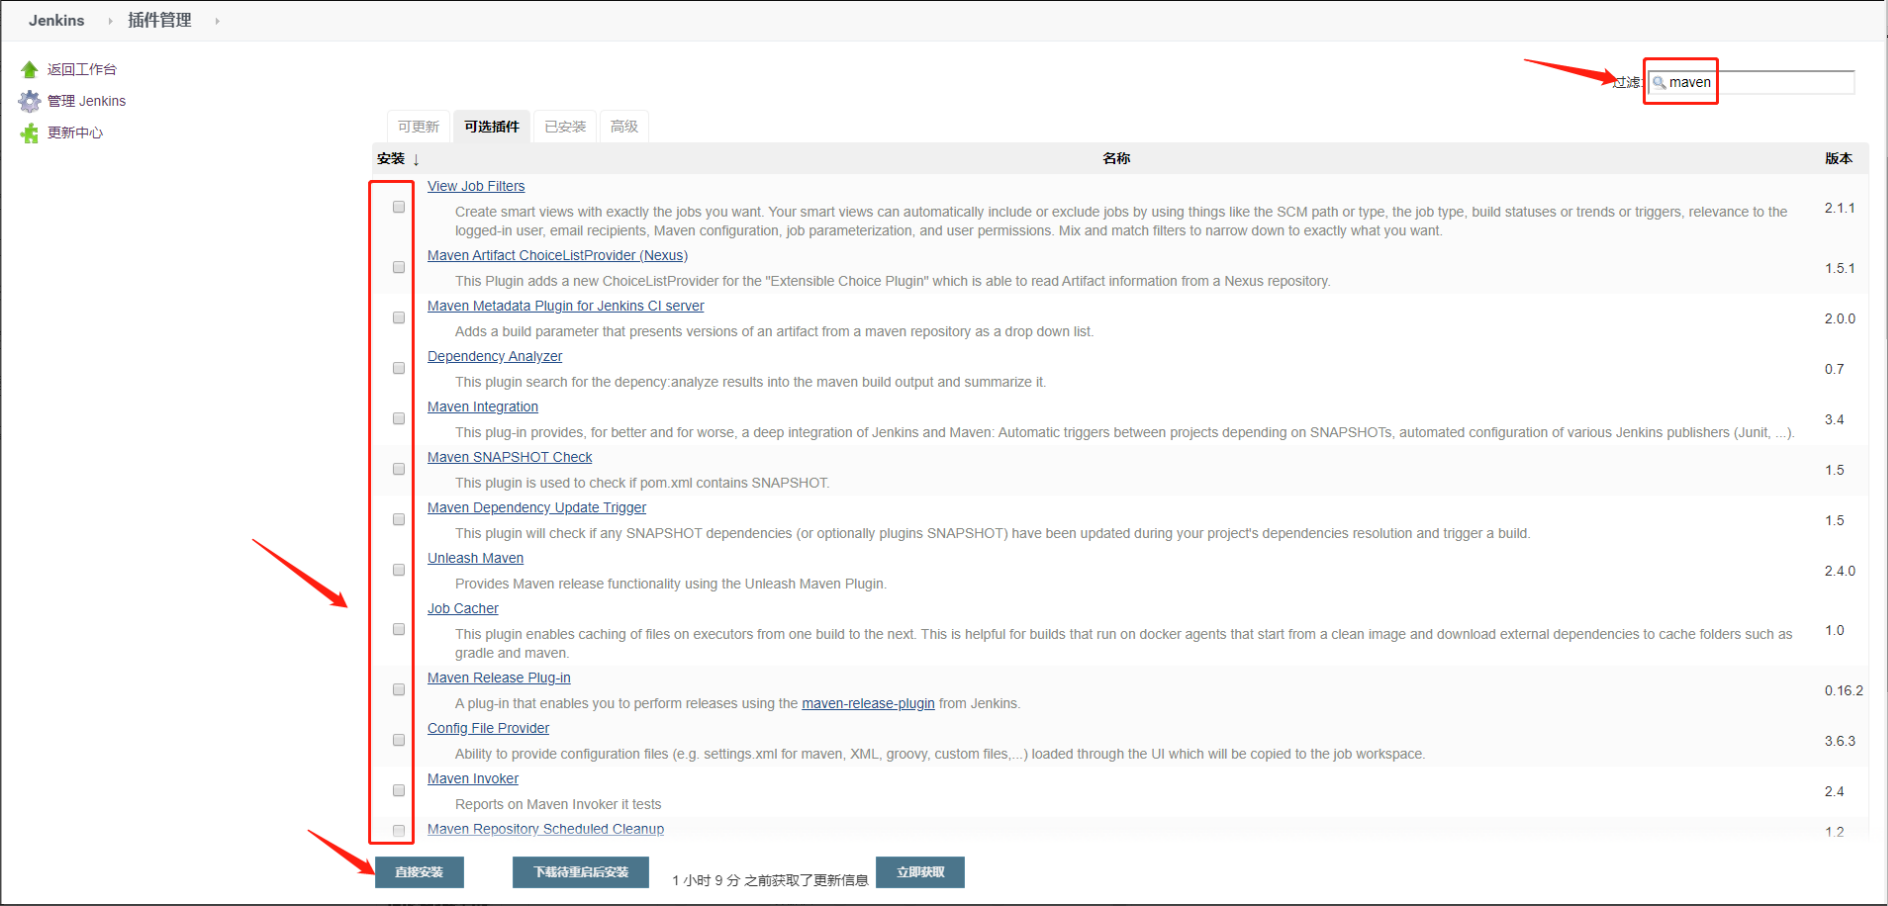Open Maven Artifact ChoiceListProvider (Nexus) link

pyautogui.click(x=557, y=255)
